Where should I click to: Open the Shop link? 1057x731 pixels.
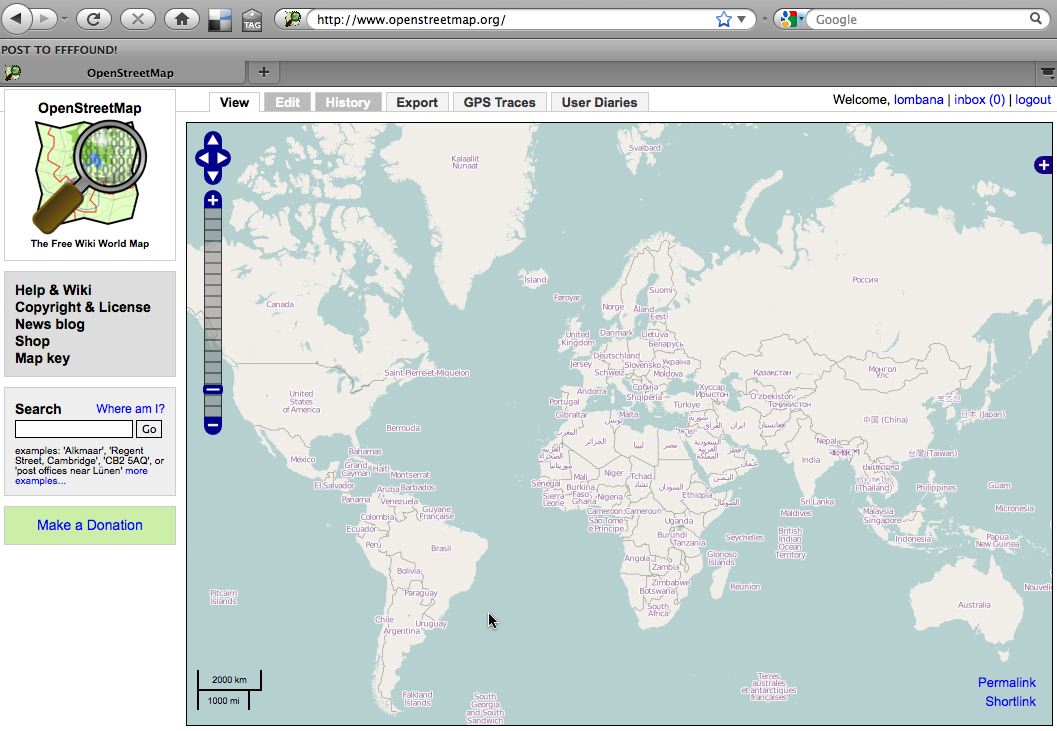tap(32, 341)
